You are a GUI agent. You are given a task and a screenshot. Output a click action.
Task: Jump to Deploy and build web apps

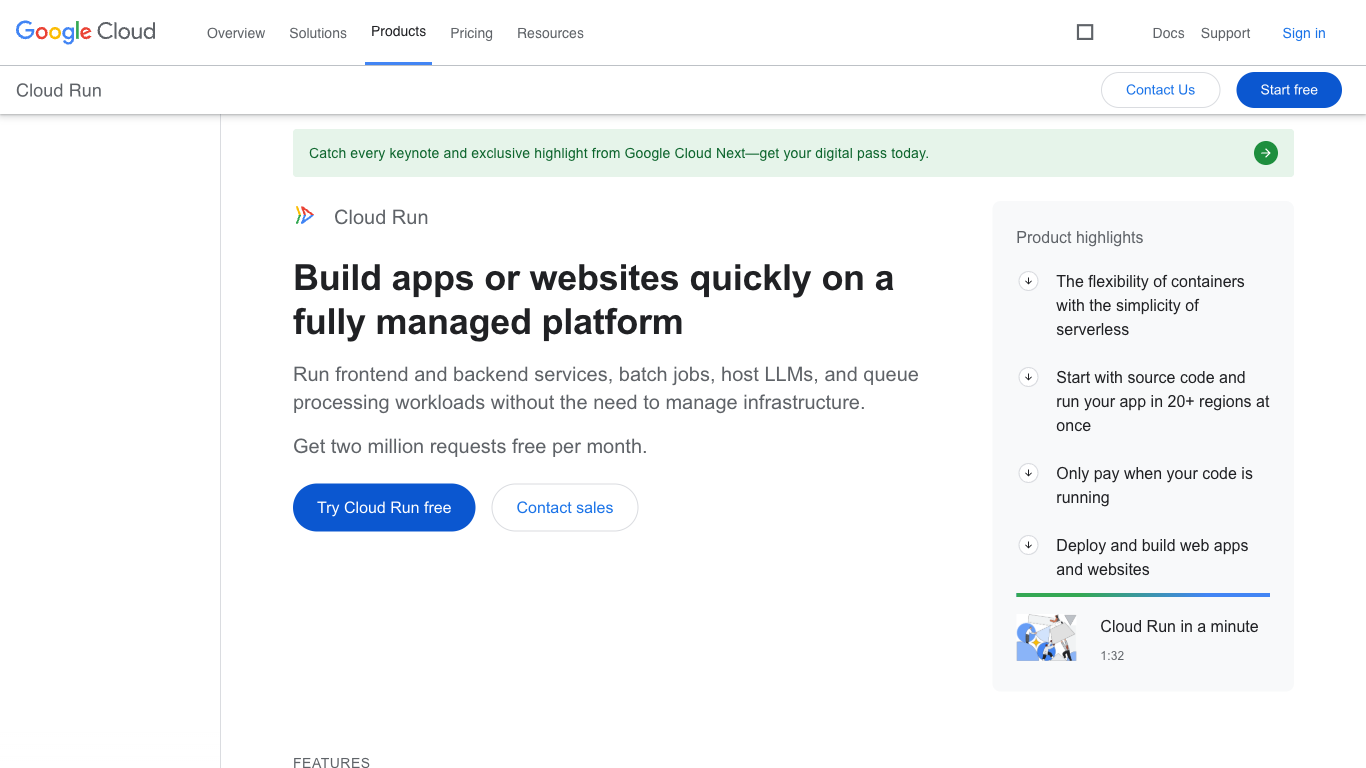pyautogui.click(x=1152, y=557)
